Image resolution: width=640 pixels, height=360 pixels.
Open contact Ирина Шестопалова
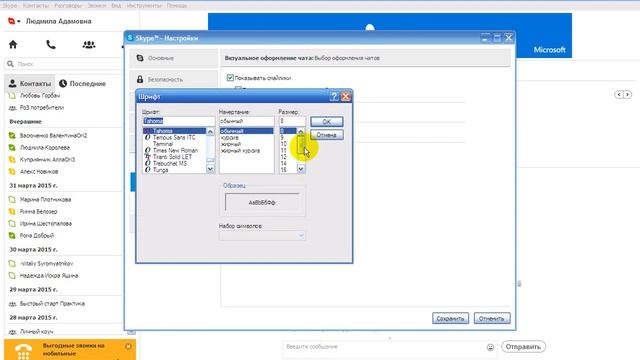point(46,224)
